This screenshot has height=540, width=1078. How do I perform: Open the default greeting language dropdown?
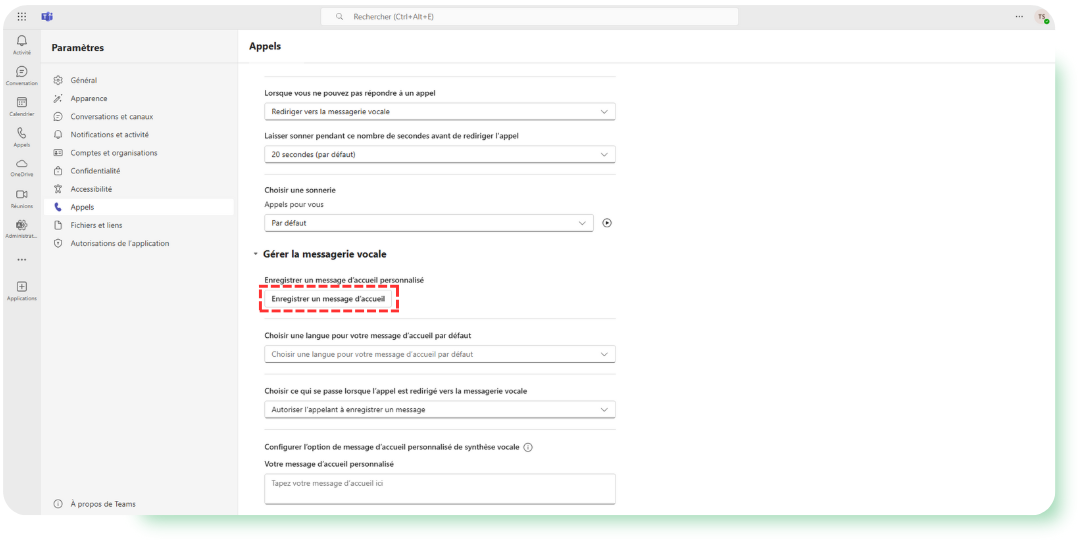pyautogui.click(x=440, y=354)
